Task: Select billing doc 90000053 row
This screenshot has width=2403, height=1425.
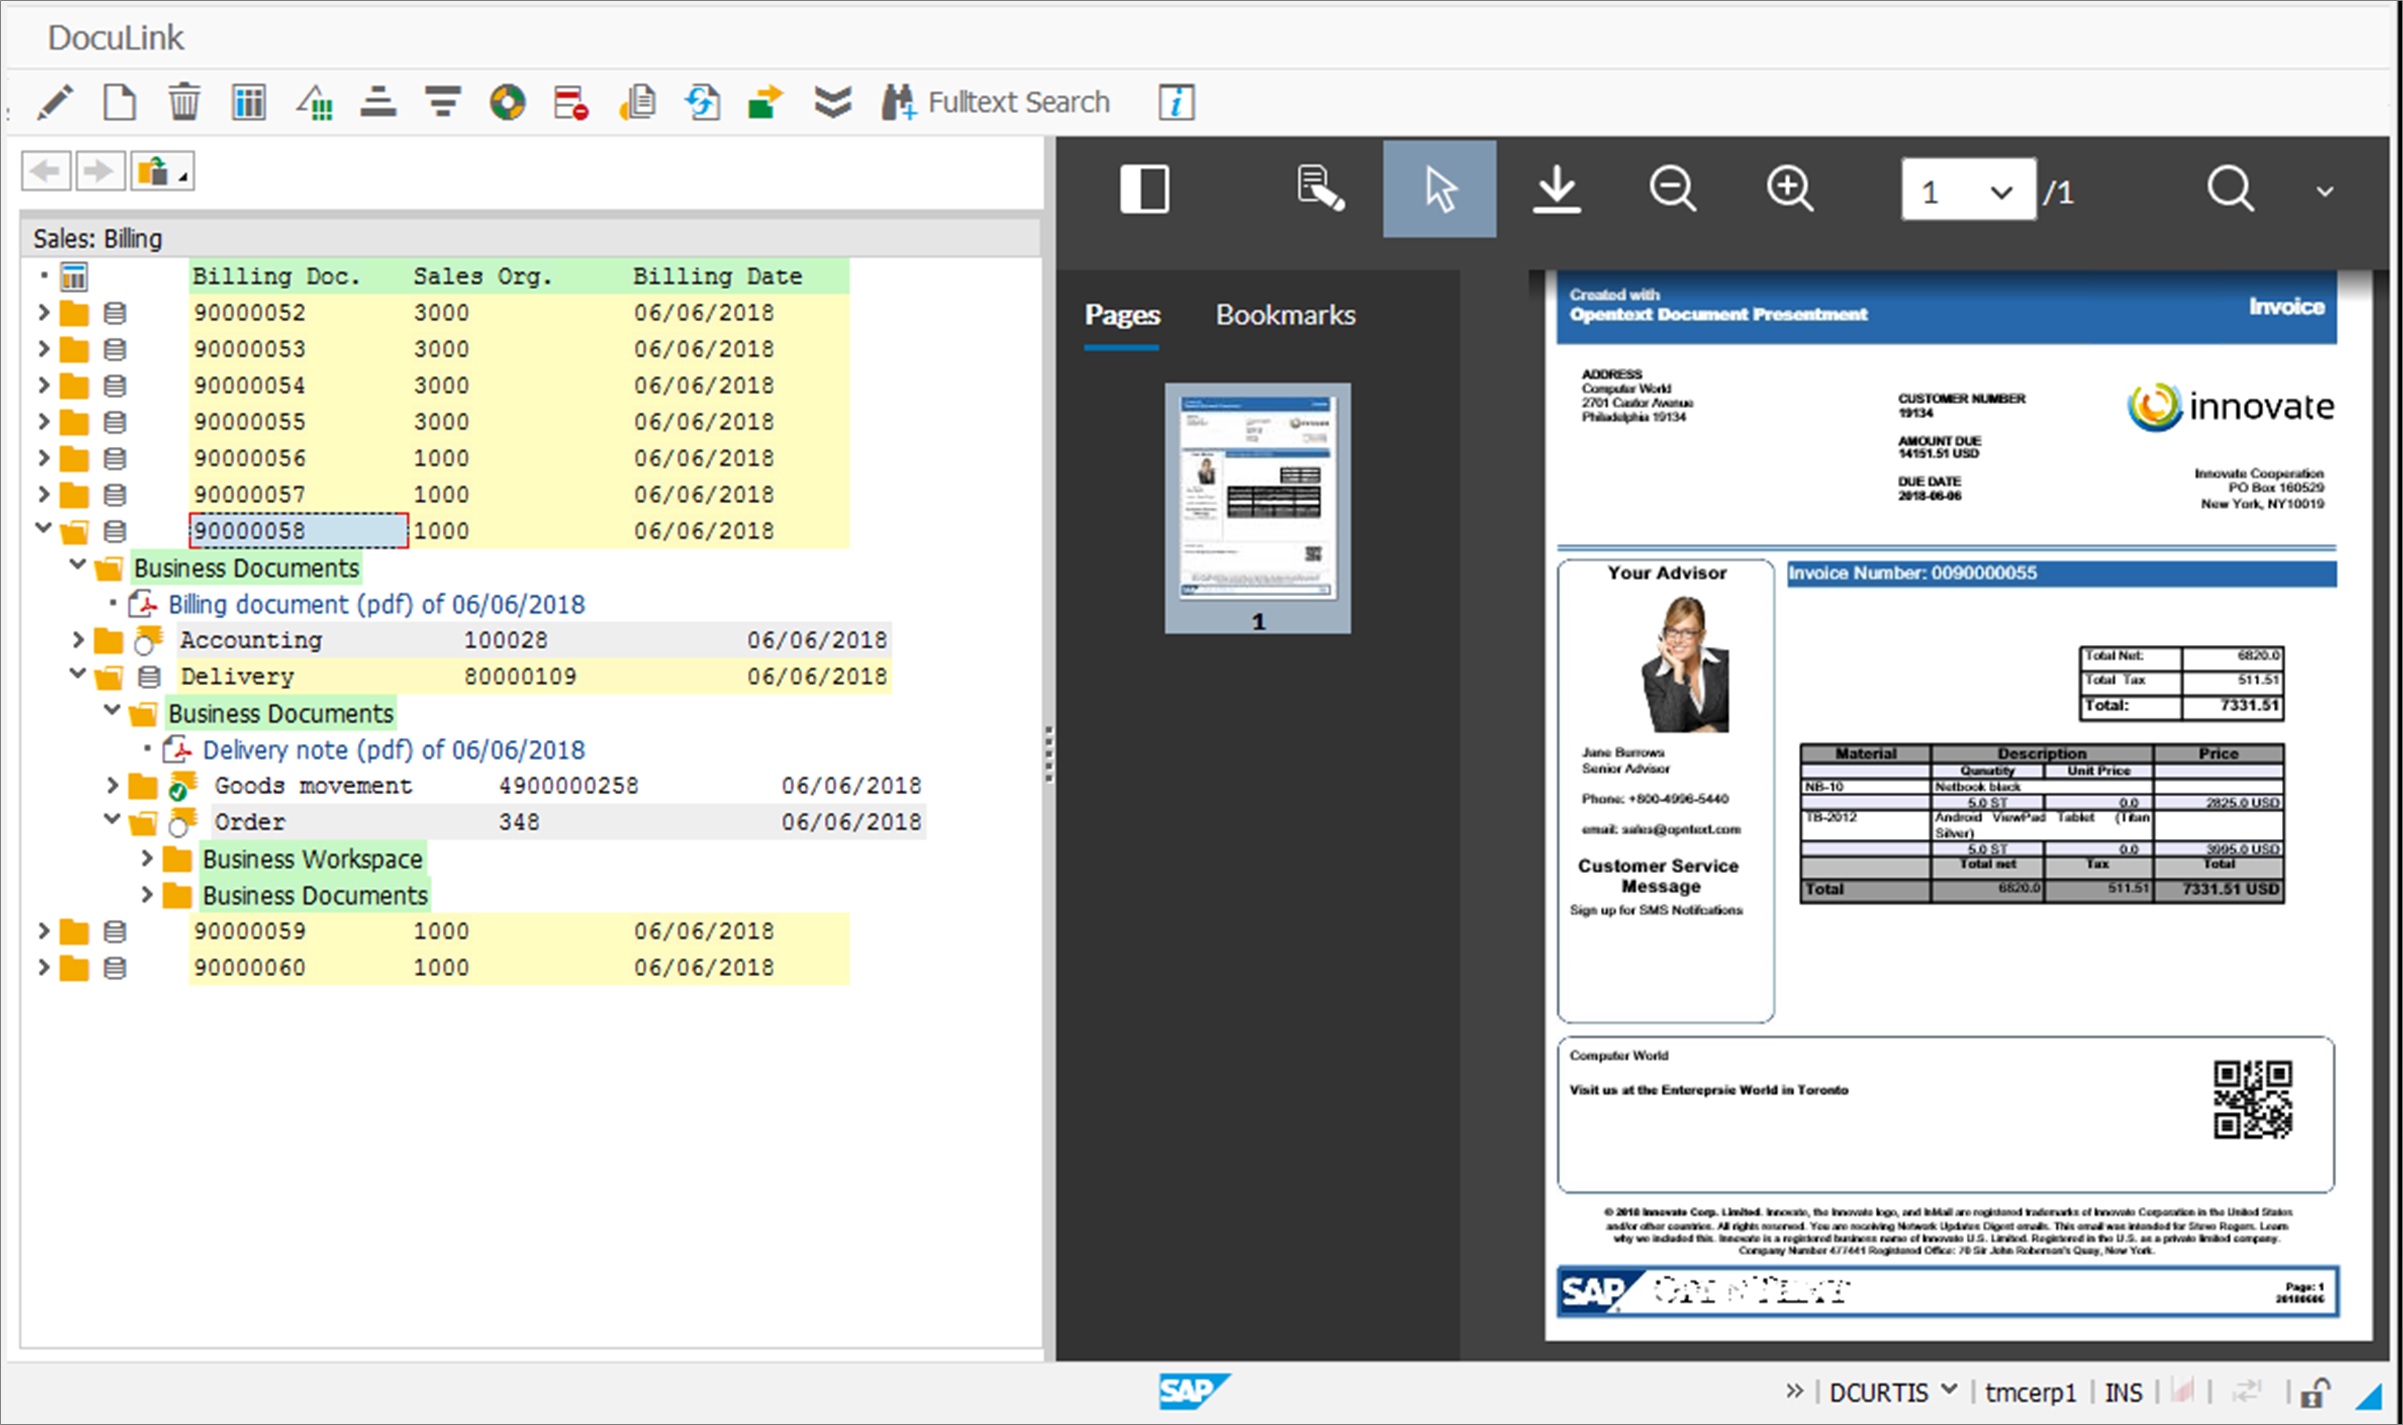Action: 519,349
